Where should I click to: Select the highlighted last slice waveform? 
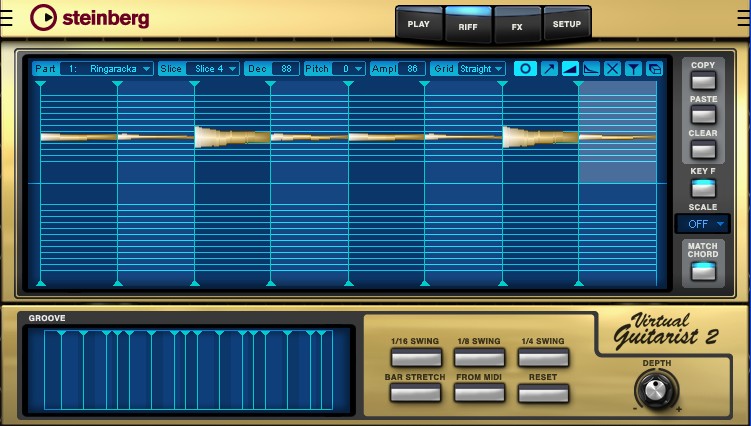[x=617, y=137]
